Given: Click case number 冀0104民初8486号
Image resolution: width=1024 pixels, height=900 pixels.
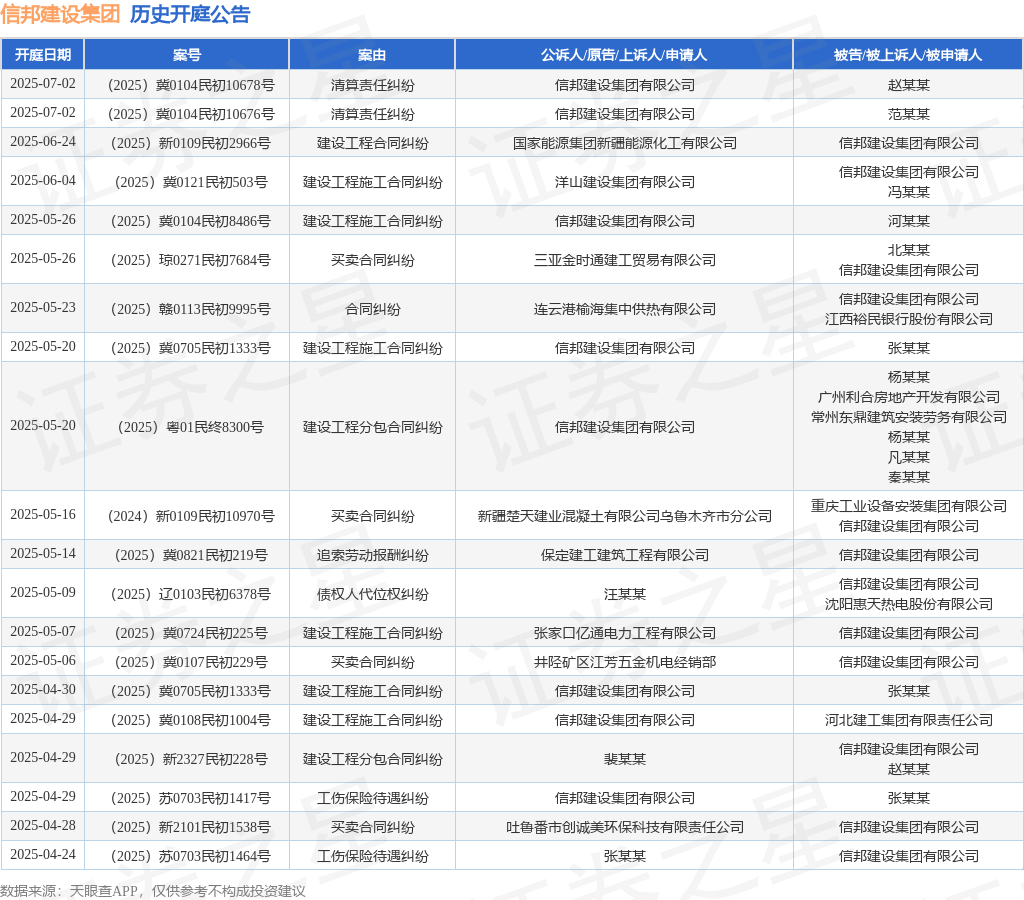Looking at the screenshot, I should [191, 221].
